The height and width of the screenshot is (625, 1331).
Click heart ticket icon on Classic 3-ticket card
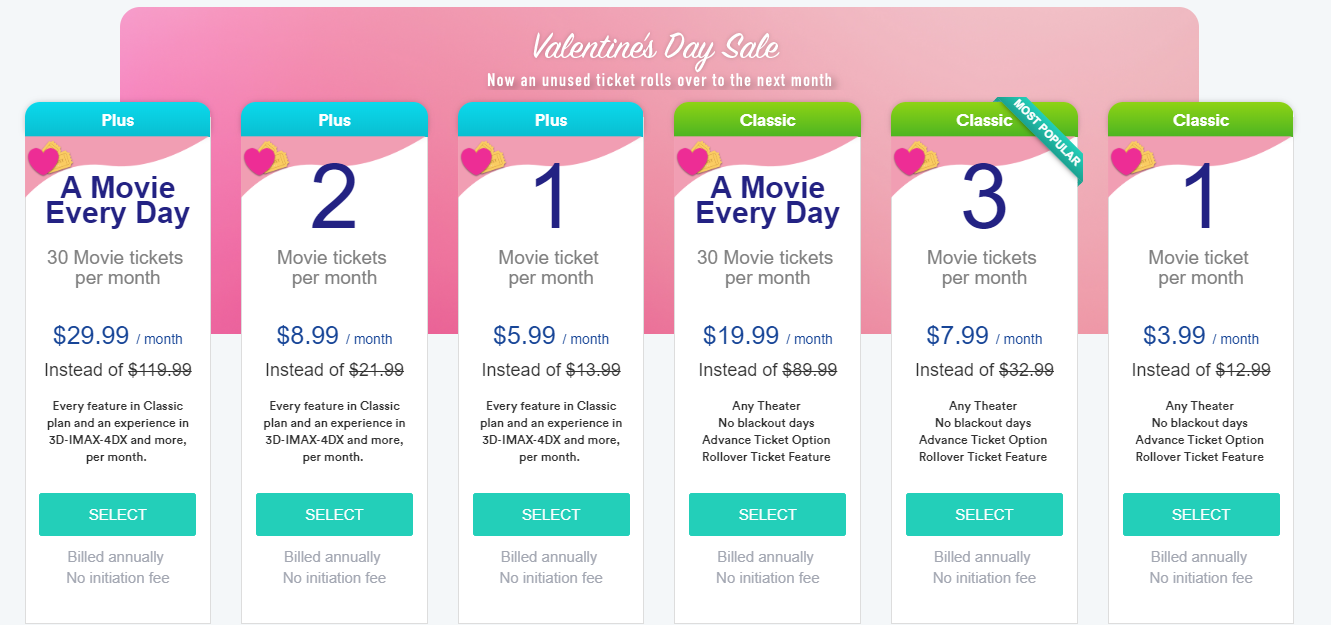(x=916, y=159)
